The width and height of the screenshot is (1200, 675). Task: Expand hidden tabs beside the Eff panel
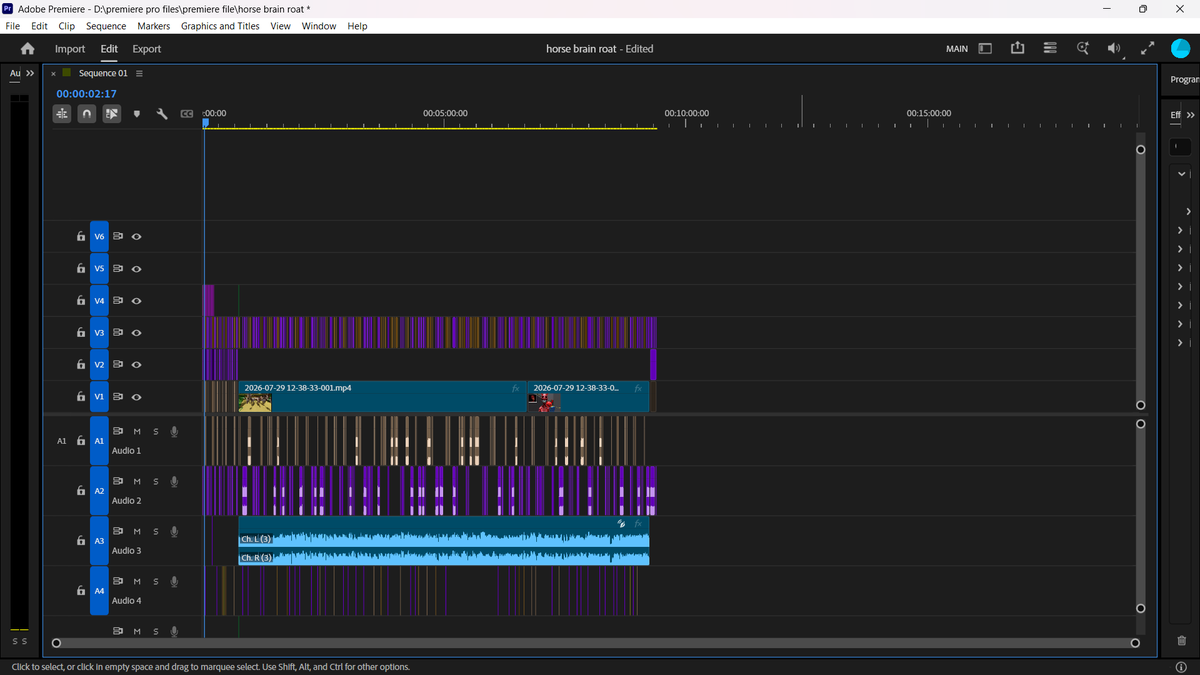click(x=1190, y=115)
